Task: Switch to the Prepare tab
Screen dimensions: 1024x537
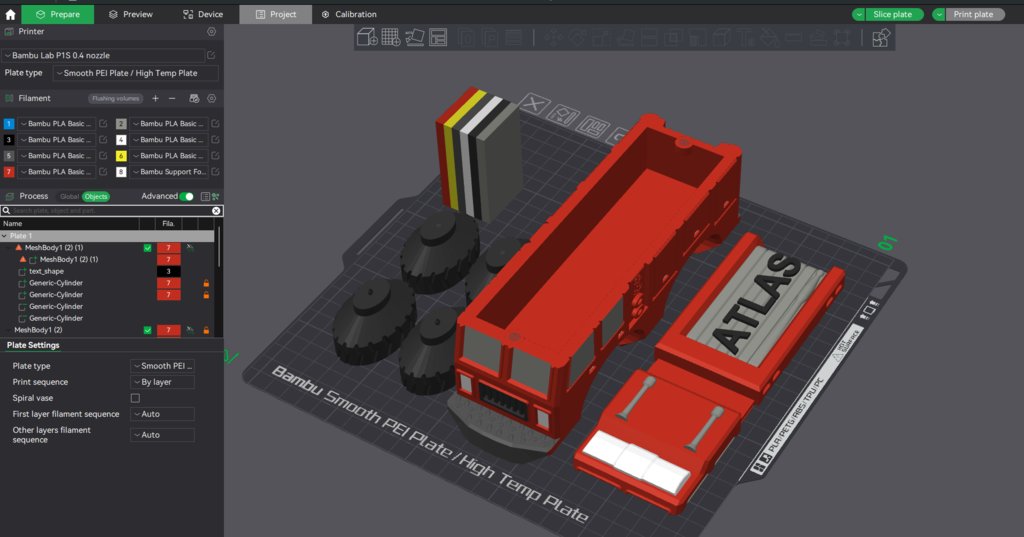Action: [58, 14]
